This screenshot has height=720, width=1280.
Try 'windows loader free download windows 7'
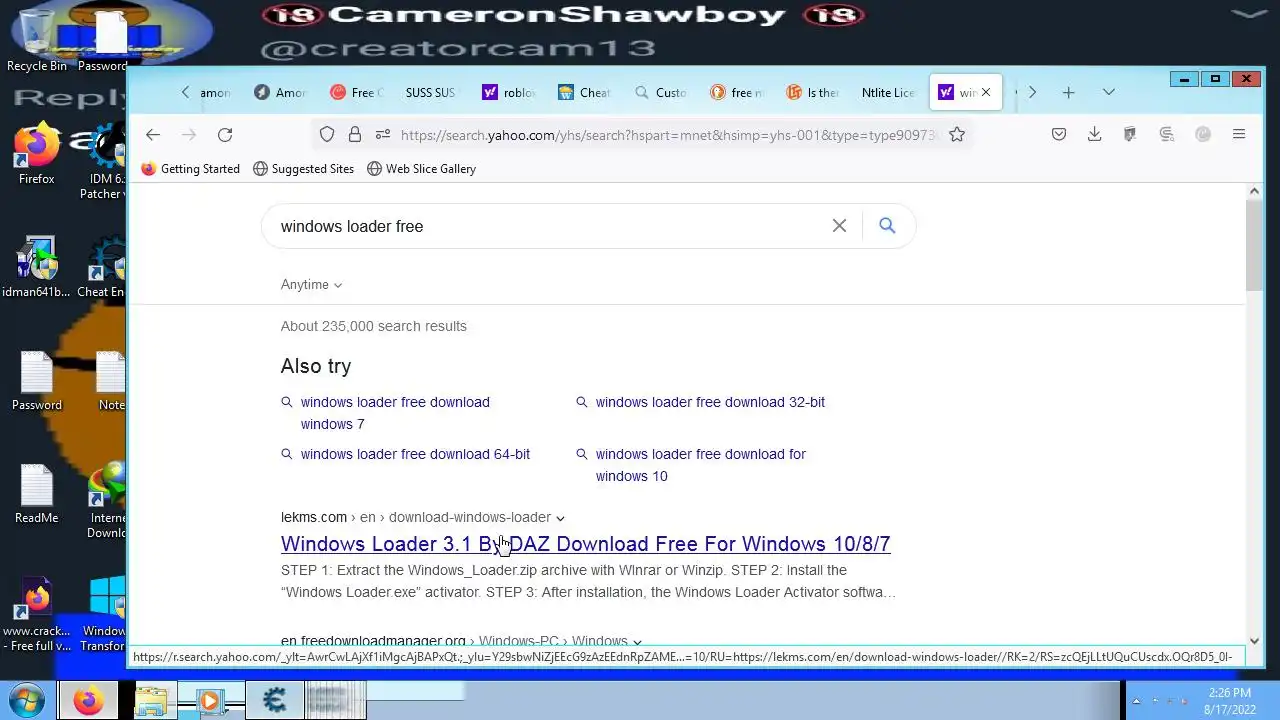tap(395, 413)
